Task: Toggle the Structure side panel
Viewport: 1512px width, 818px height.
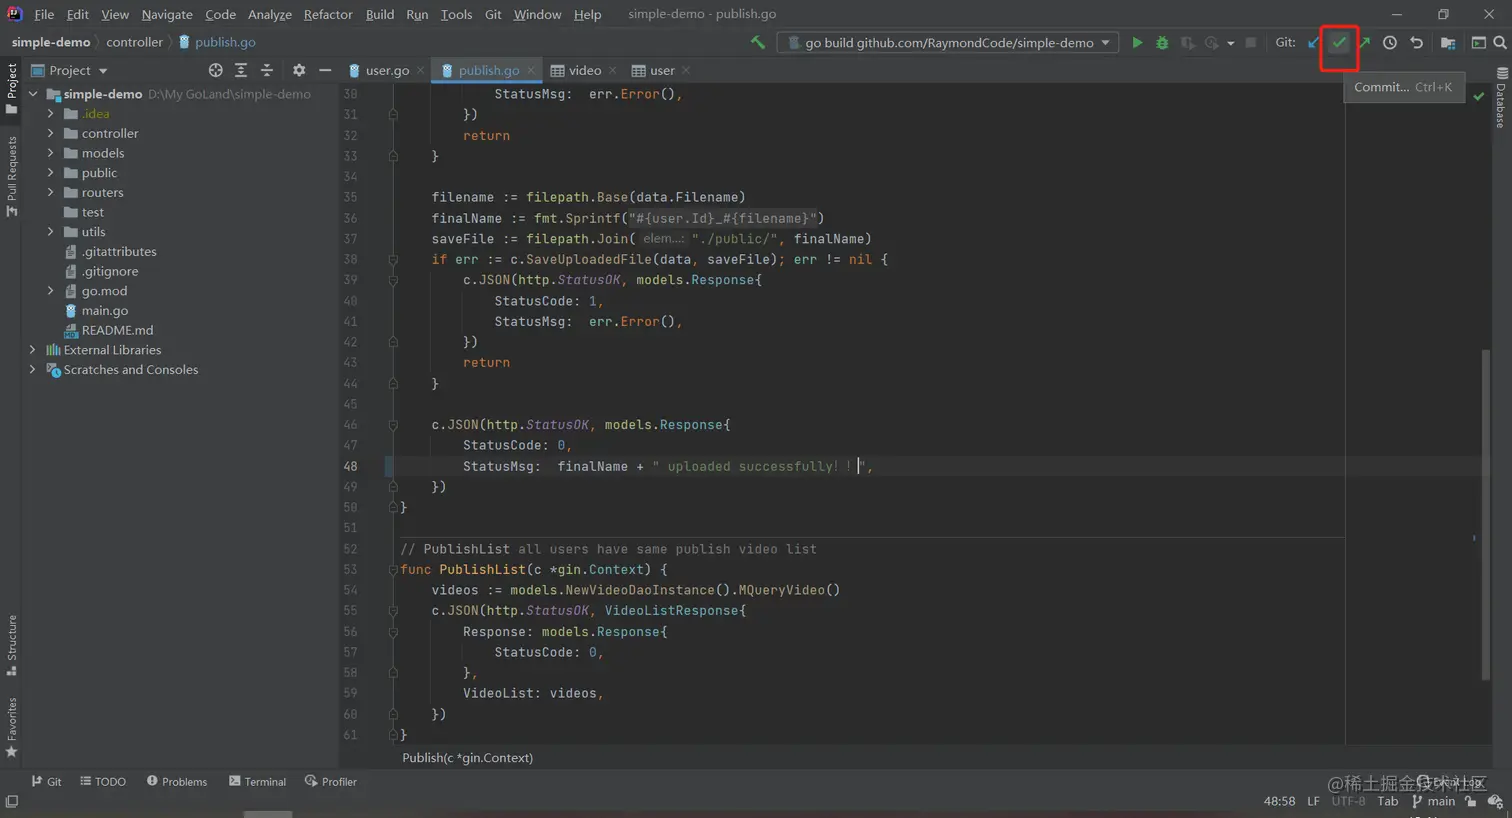Action: [12, 644]
